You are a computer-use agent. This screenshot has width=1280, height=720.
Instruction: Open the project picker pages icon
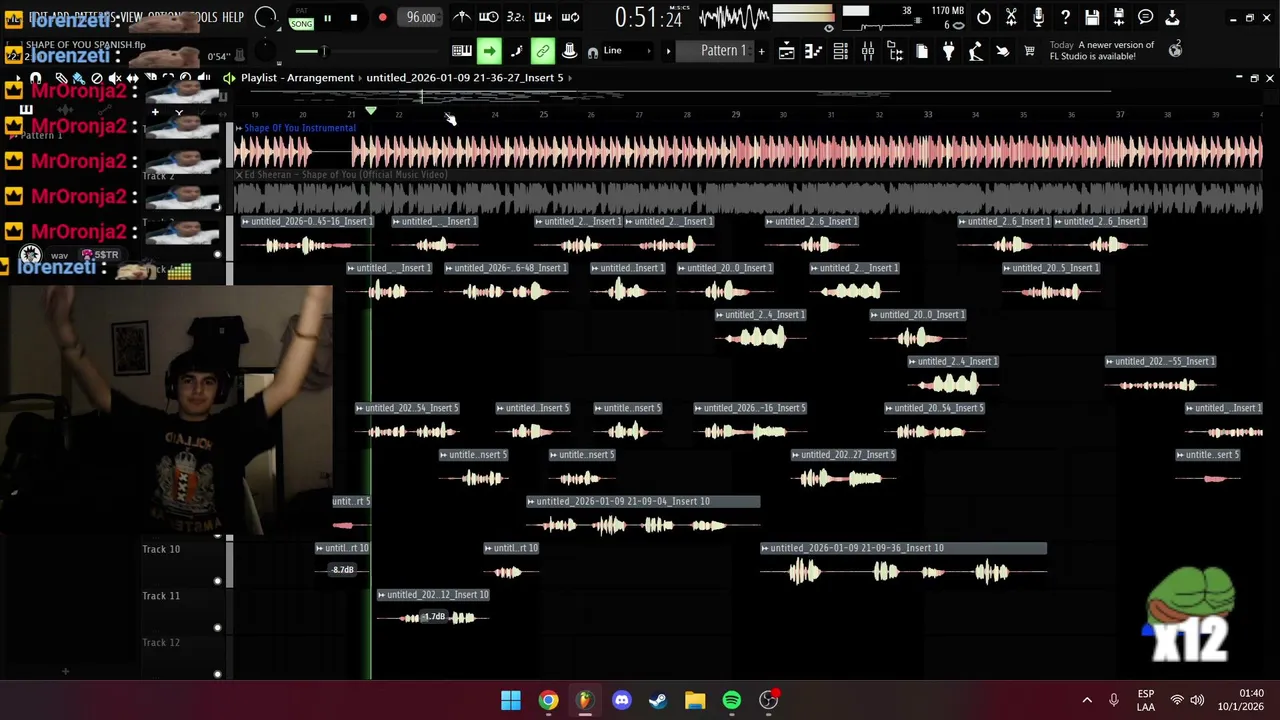pos(922,51)
